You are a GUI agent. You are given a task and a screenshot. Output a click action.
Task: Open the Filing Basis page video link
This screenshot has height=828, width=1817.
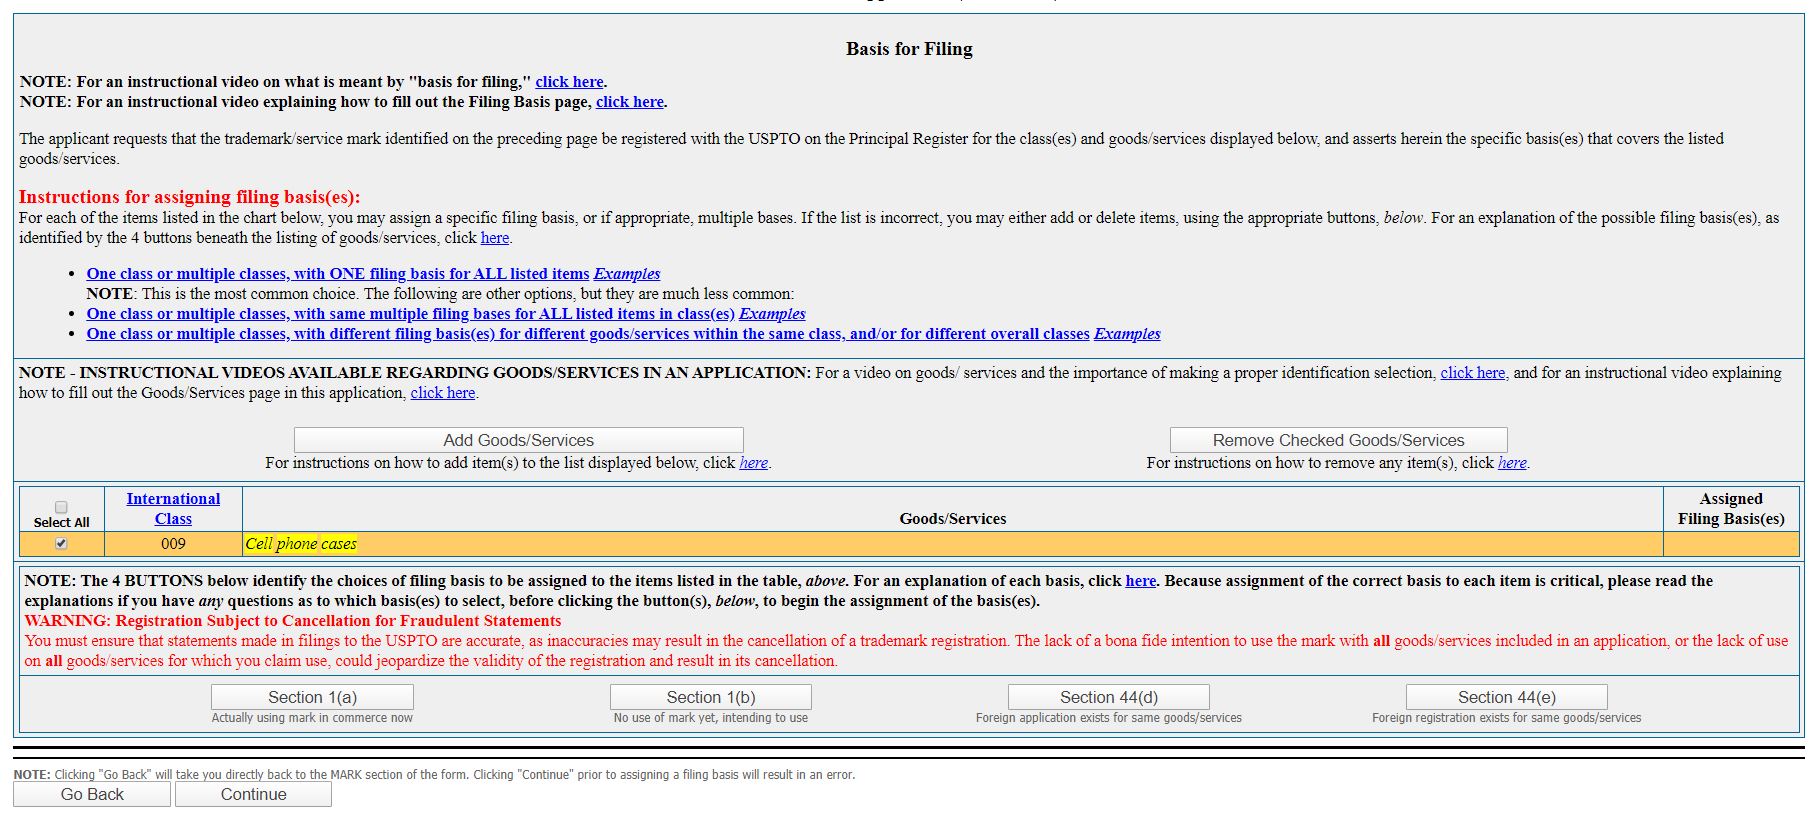[630, 102]
